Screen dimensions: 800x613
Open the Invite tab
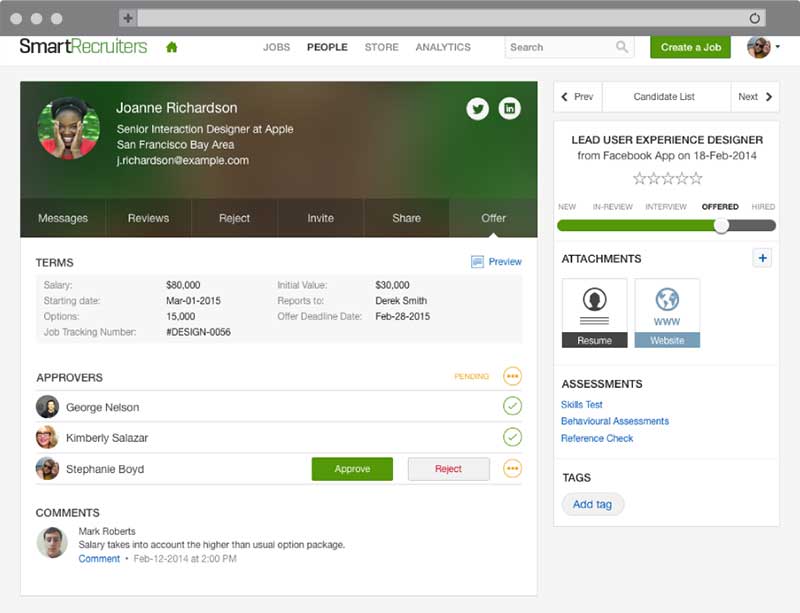point(320,218)
